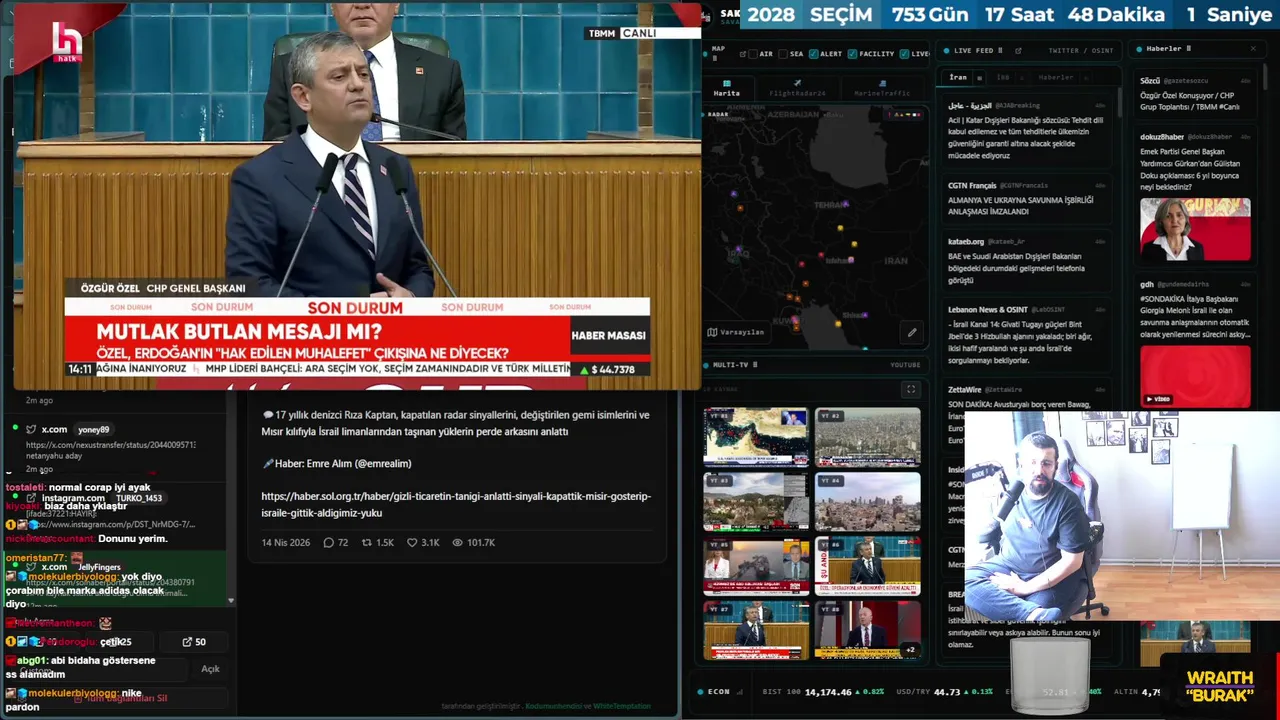Open the haber.sol.org.tr article link
Viewport: 1280px width, 720px height.
(456, 504)
